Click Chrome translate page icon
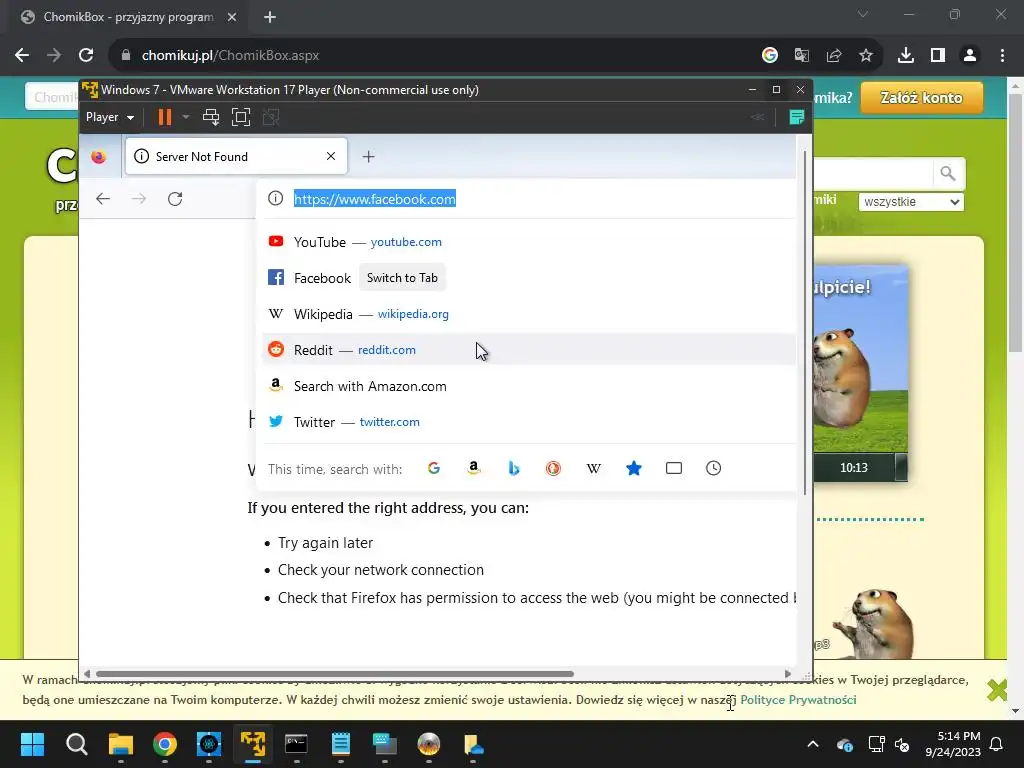 [x=802, y=56]
